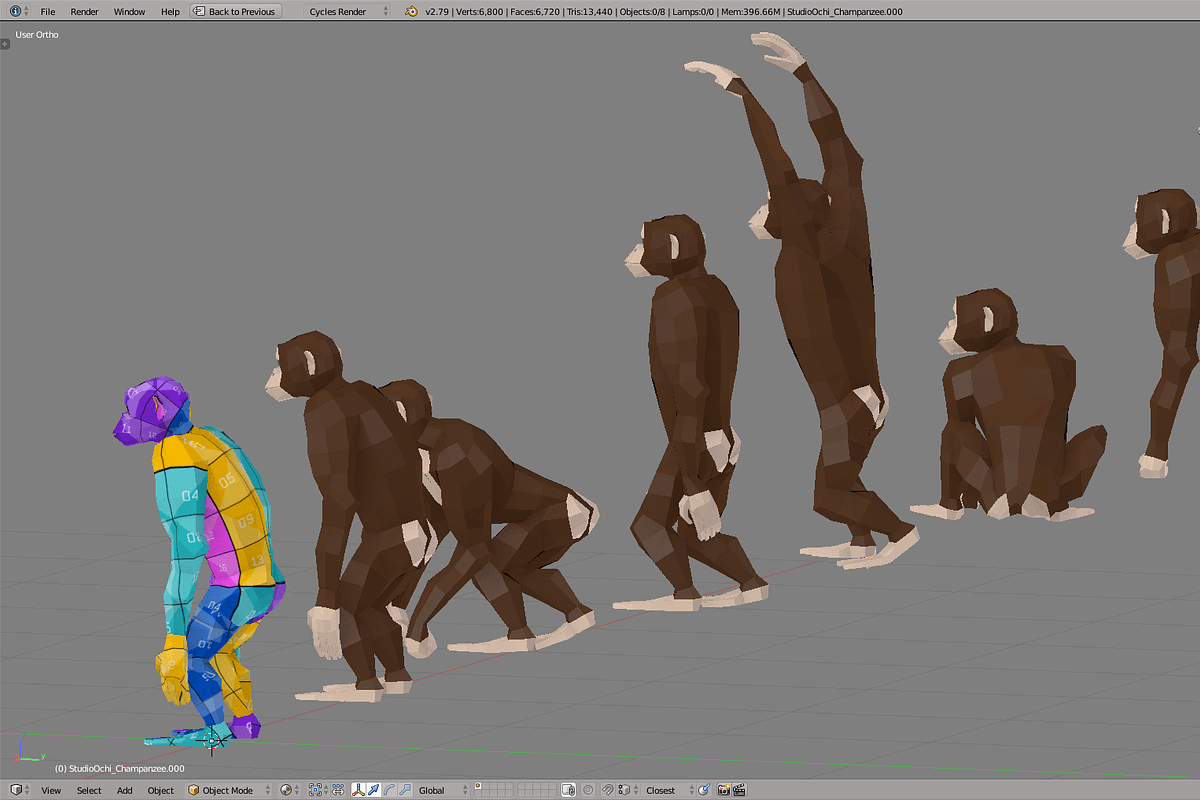Open the Info editor type selector

[x=19, y=11]
